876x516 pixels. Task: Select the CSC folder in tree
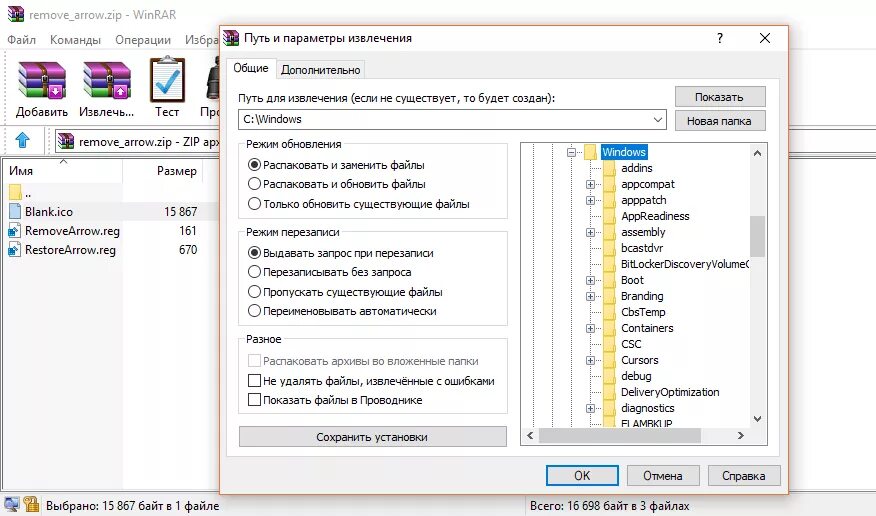point(631,344)
